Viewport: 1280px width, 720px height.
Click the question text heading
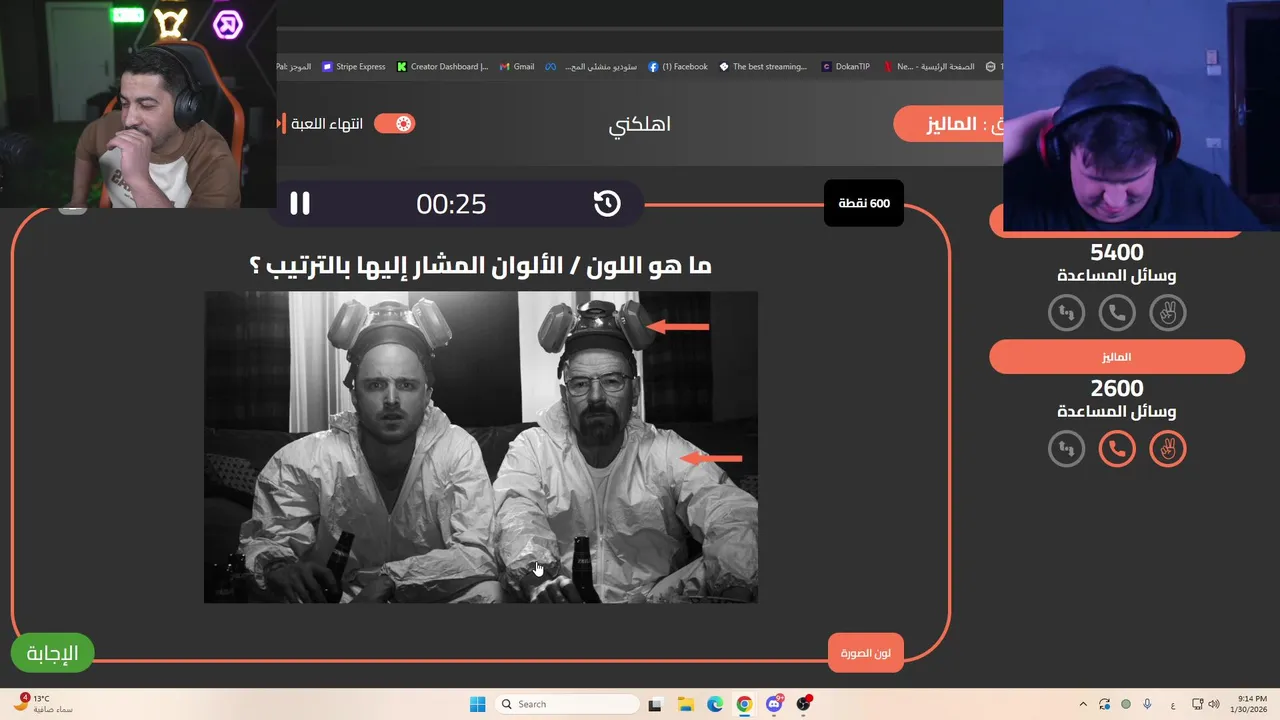click(480, 266)
